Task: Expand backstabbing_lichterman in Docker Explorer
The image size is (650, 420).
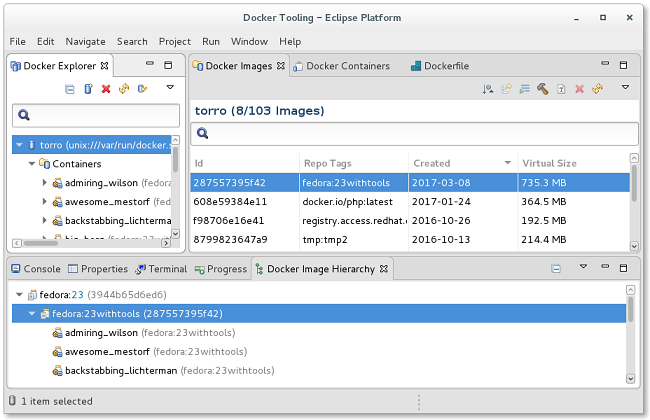Action: pos(44,220)
